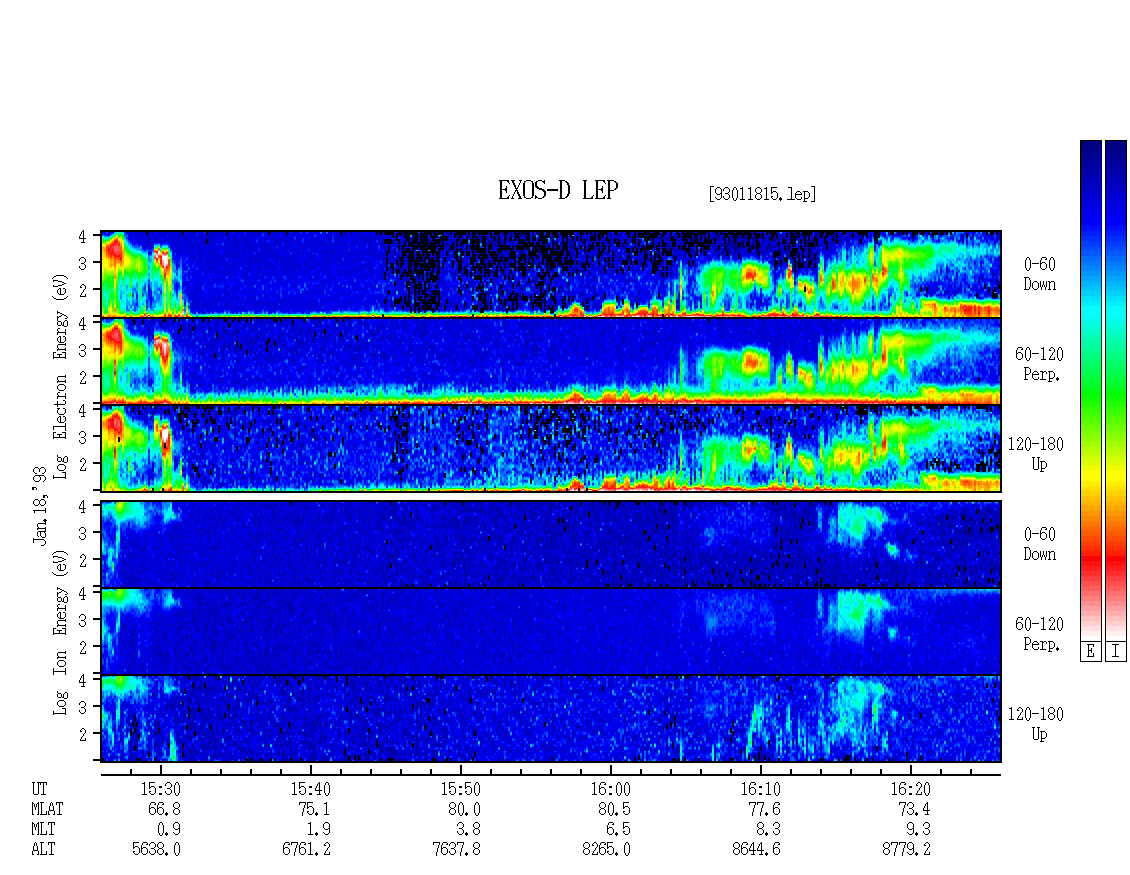This screenshot has height=875, width=1130.
Task: Click the 16:00 UT time label
Action: tap(610, 789)
